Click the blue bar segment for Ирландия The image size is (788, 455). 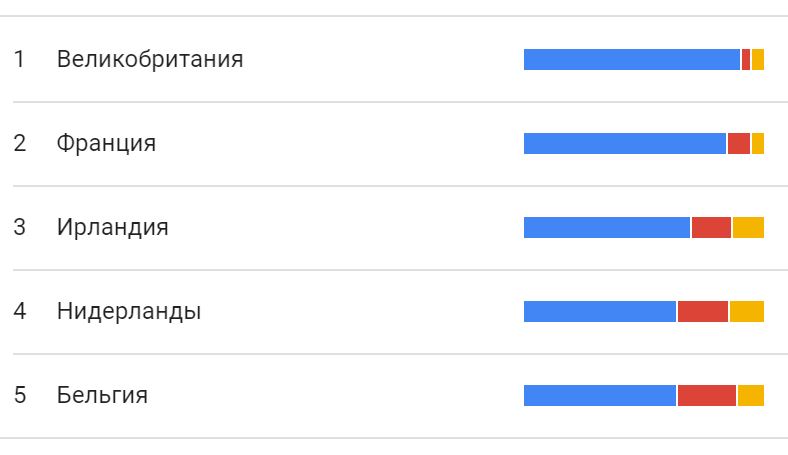607,227
